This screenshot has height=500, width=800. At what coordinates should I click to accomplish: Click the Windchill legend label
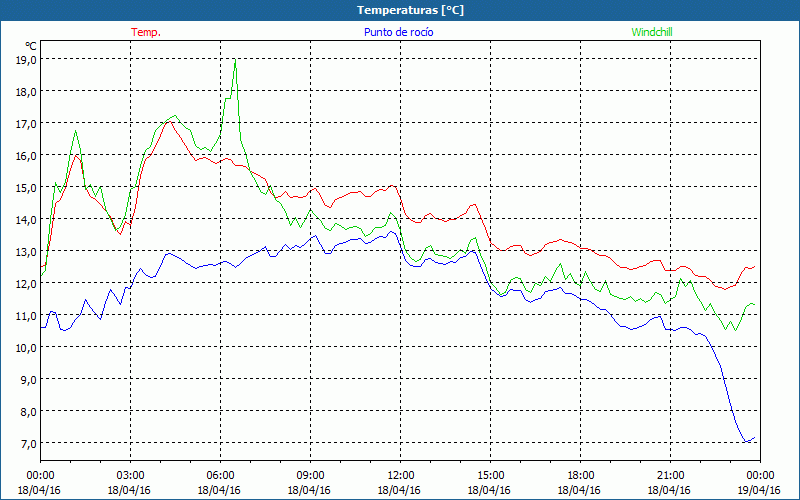(x=652, y=32)
